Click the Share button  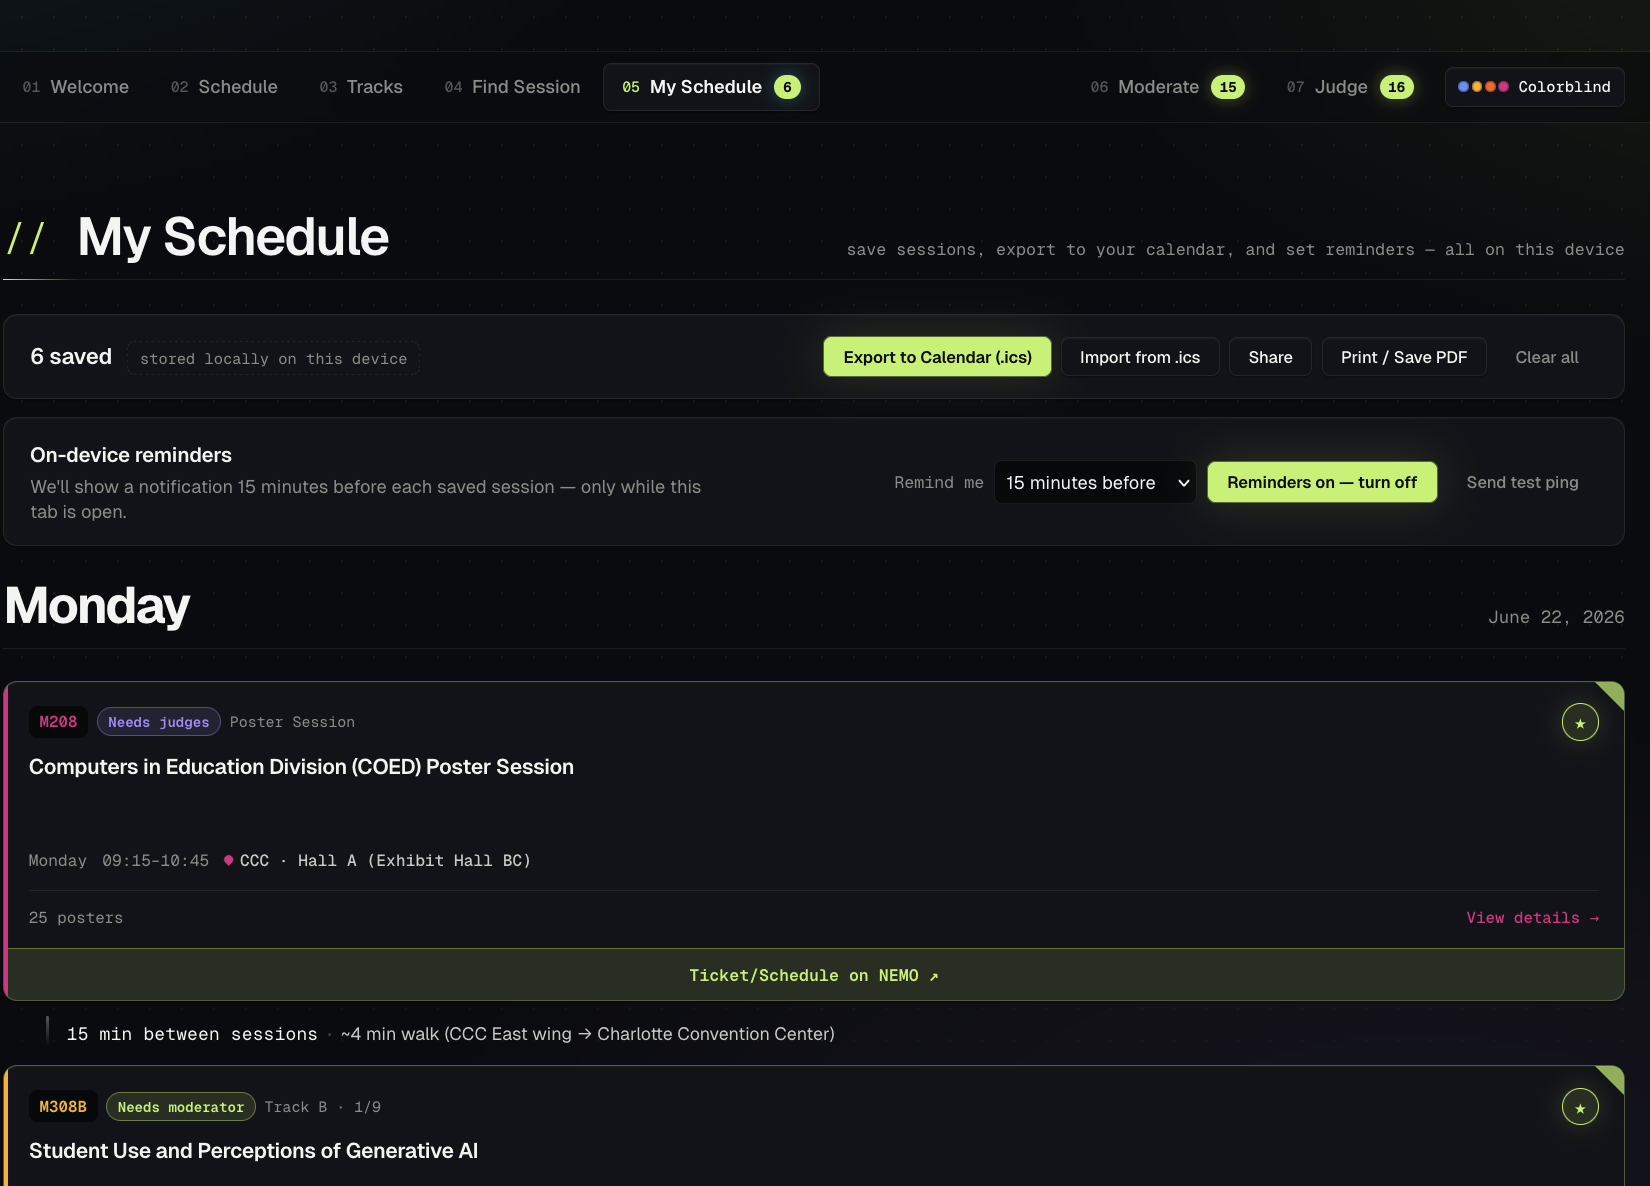click(x=1270, y=357)
